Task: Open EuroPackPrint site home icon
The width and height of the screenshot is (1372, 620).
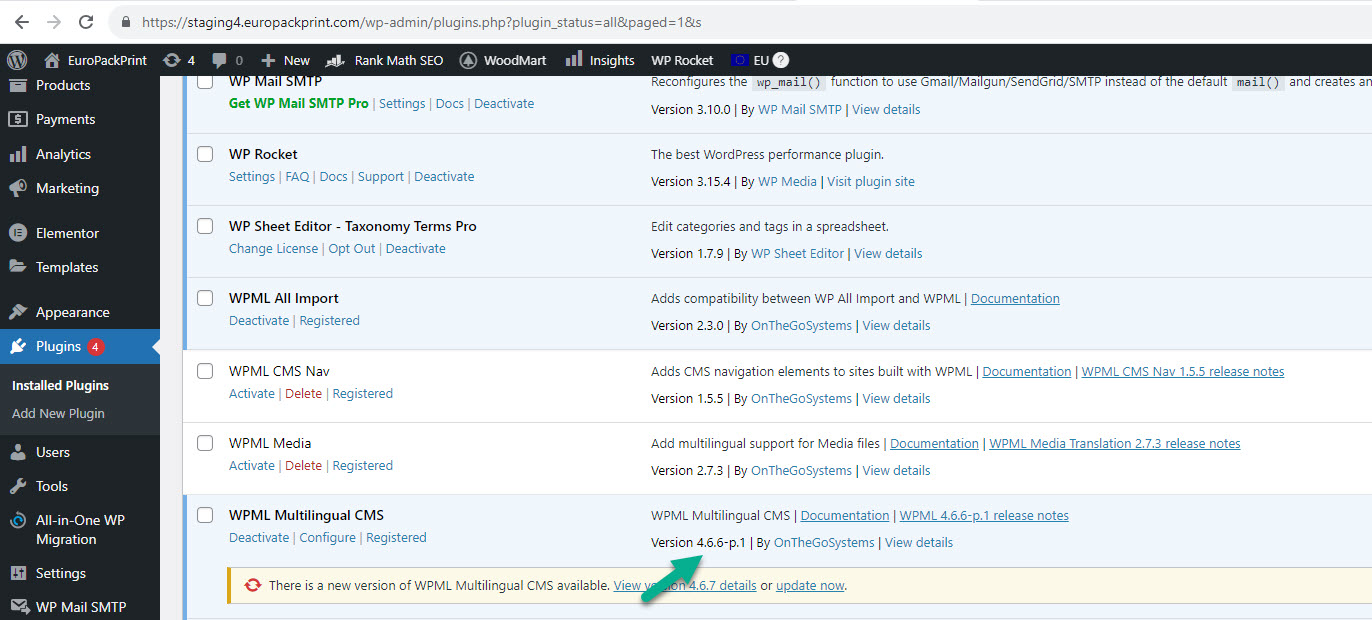Action: (54, 60)
